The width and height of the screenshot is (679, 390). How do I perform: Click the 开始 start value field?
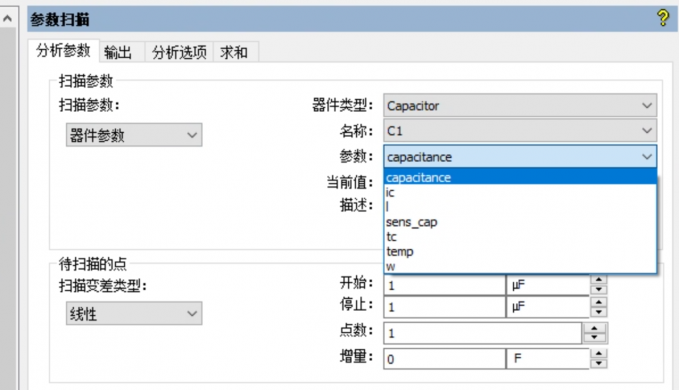point(444,285)
